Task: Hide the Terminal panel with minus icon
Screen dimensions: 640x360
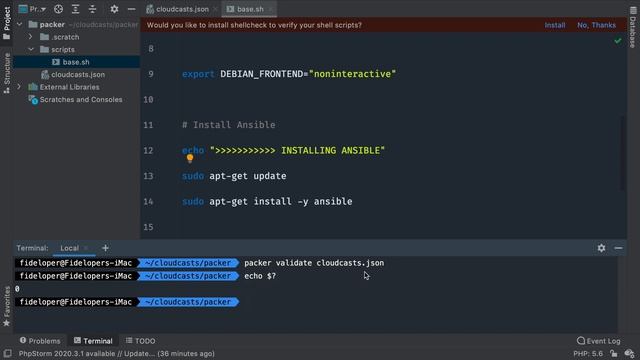Action: [x=618, y=248]
